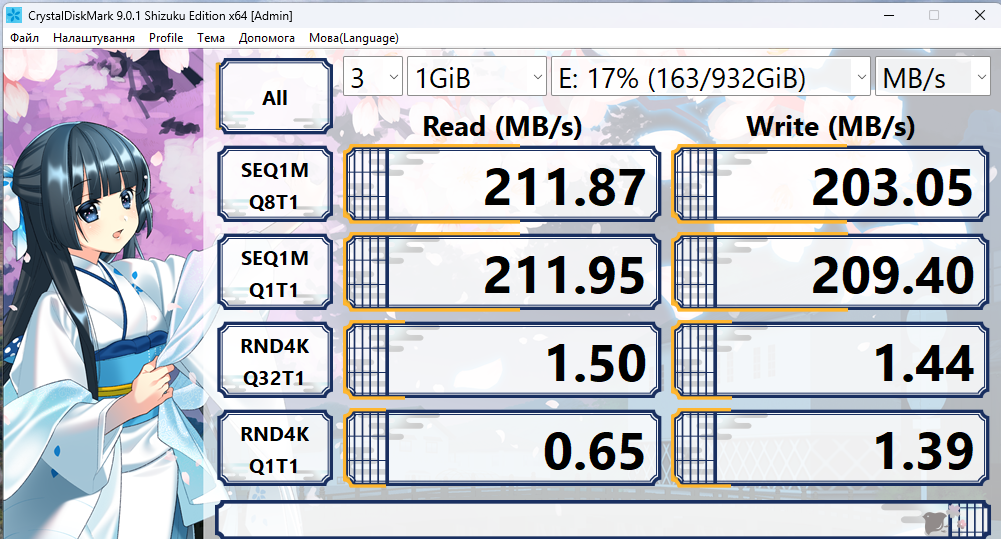Open the Profile menu
The height and width of the screenshot is (539, 1001).
coord(166,38)
